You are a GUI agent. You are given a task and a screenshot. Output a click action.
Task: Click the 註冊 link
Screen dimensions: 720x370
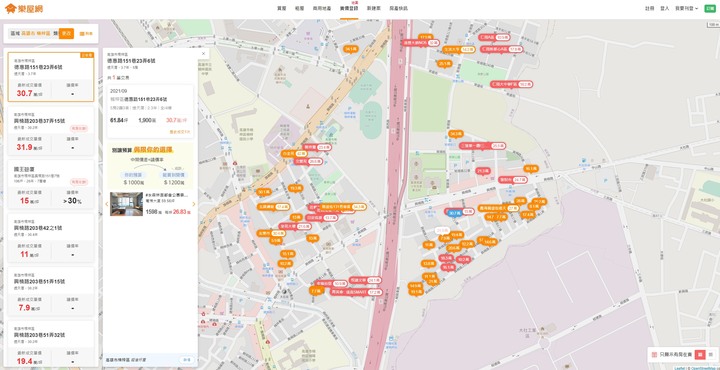[649, 8]
